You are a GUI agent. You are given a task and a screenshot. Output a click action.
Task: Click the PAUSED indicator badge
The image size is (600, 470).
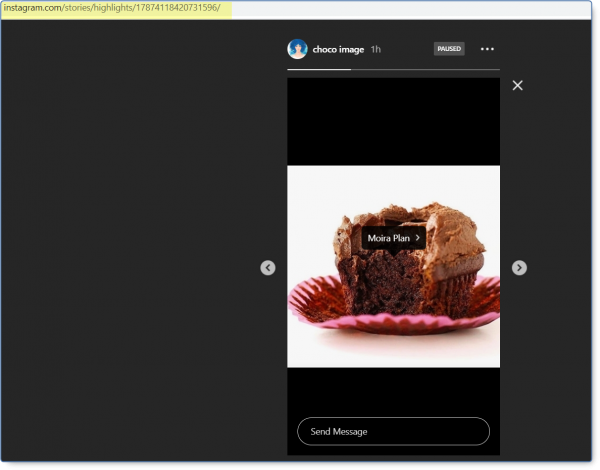449,49
